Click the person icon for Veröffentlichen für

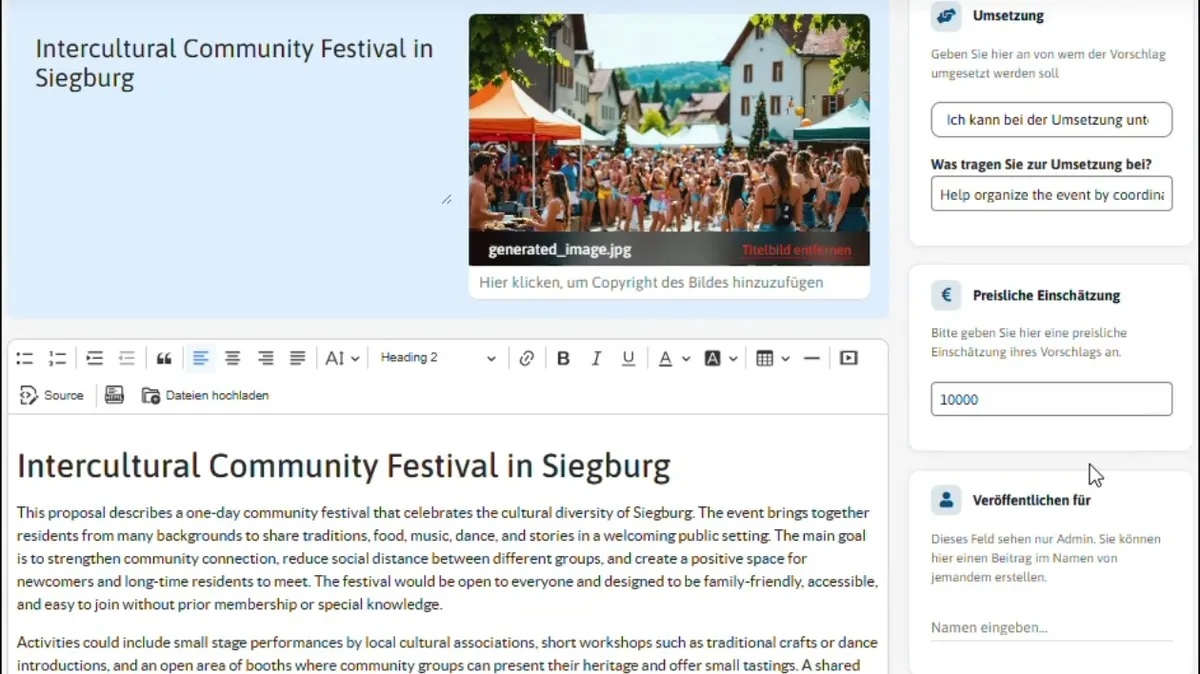945,499
